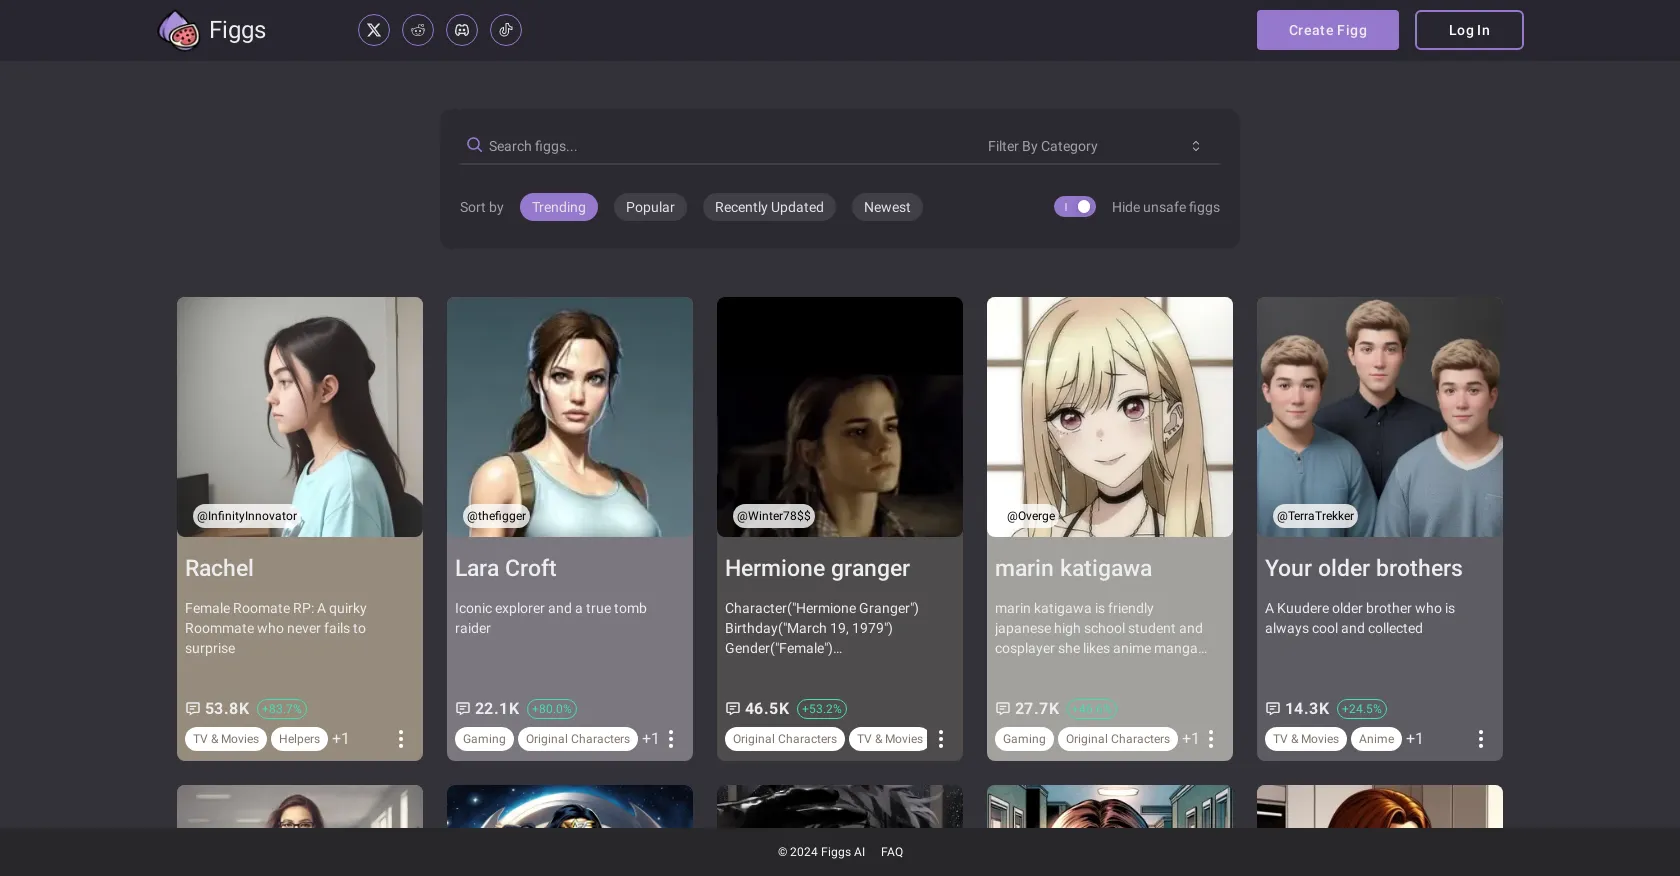Show +1 extra tags on marin katigawa card
1680x876 pixels.
[1190, 739]
